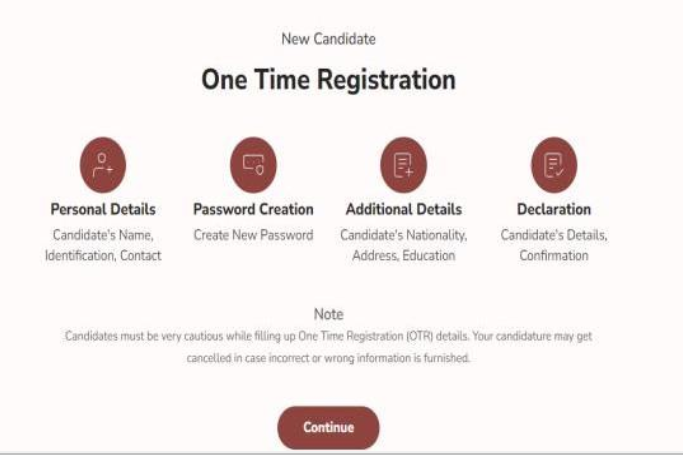
Task: Choose the Additional Details step heading
Action: point(403,209)
